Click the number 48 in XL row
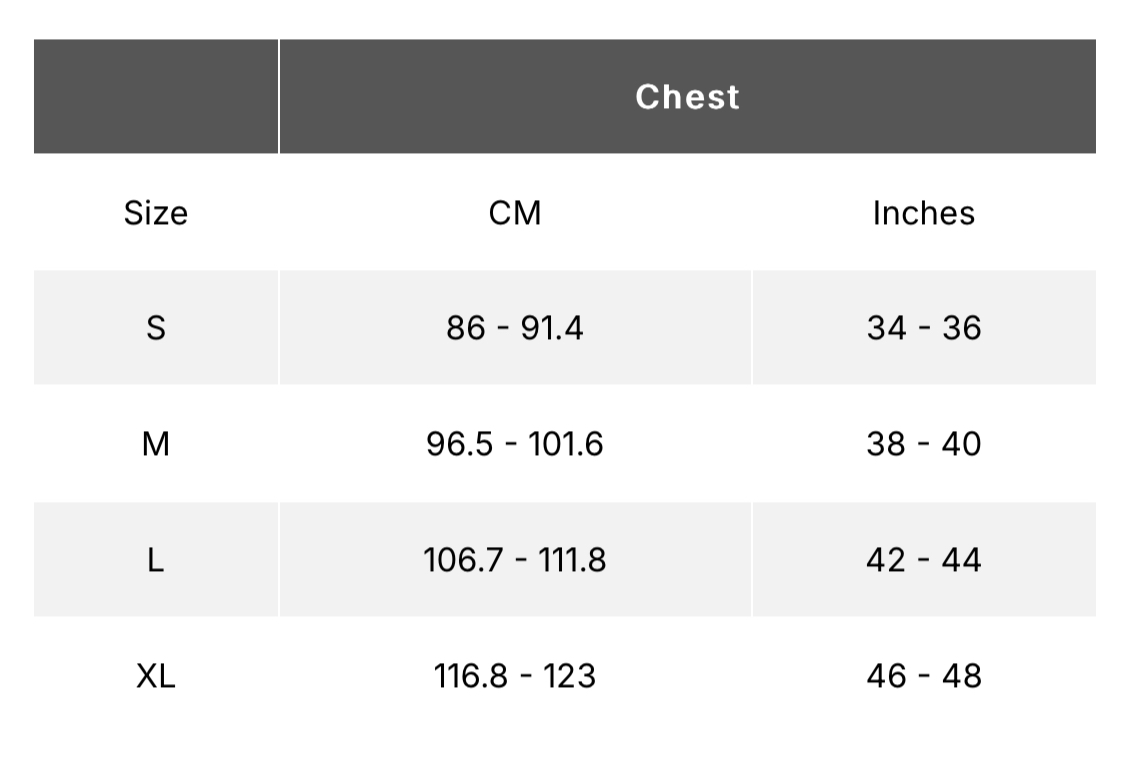Viewport: 1136px width, 761px height. [x=961, y=675]
